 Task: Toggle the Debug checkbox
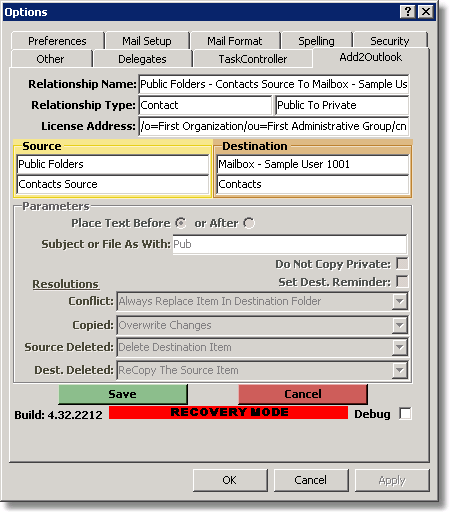(405, 414)
